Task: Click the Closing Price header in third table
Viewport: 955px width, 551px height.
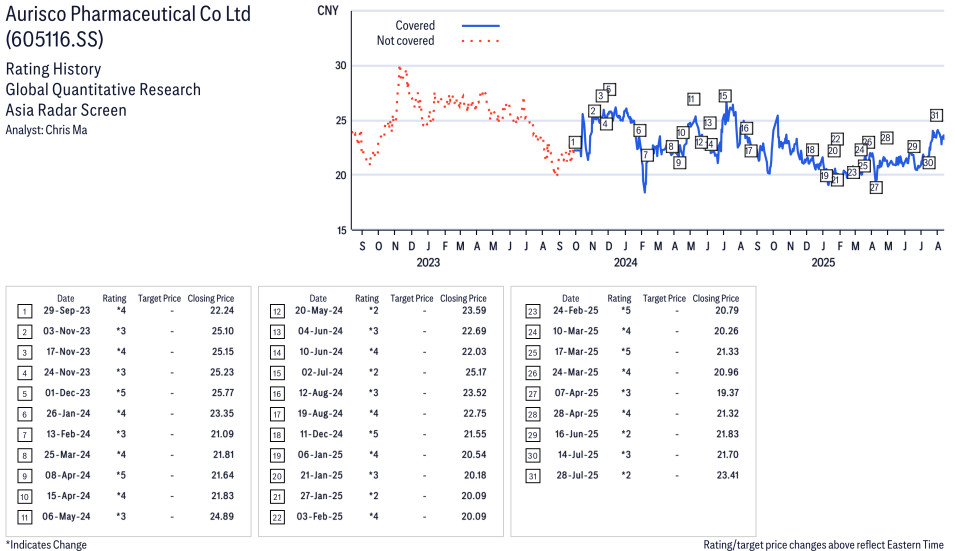Action: pos(716,298)
